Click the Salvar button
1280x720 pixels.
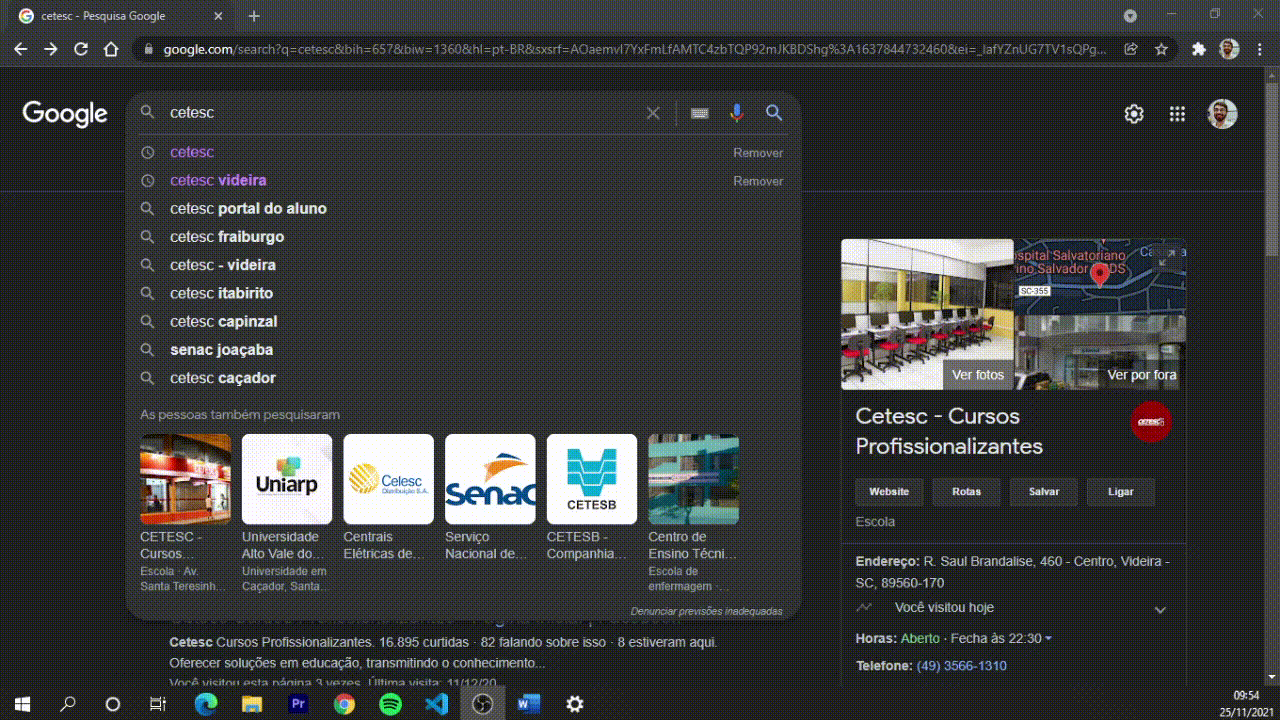(1043, 492)
